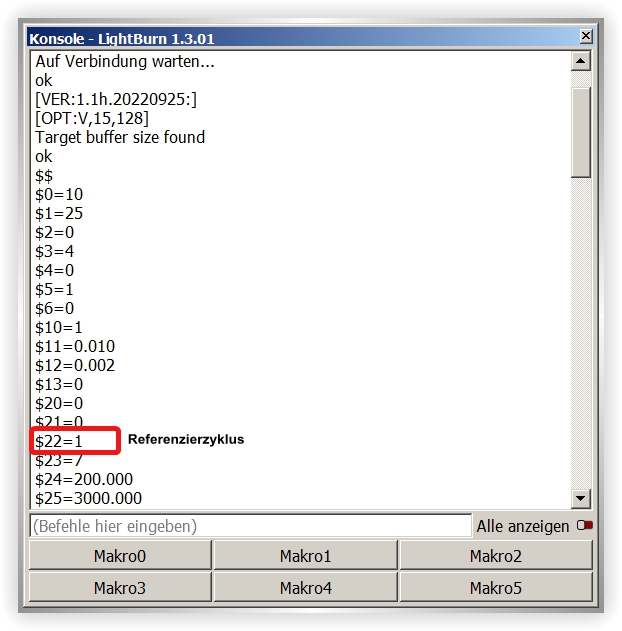The image size is (622, 631).
Task: Focus the 'Befehle hier eingeben' command field
Action: 250,525
